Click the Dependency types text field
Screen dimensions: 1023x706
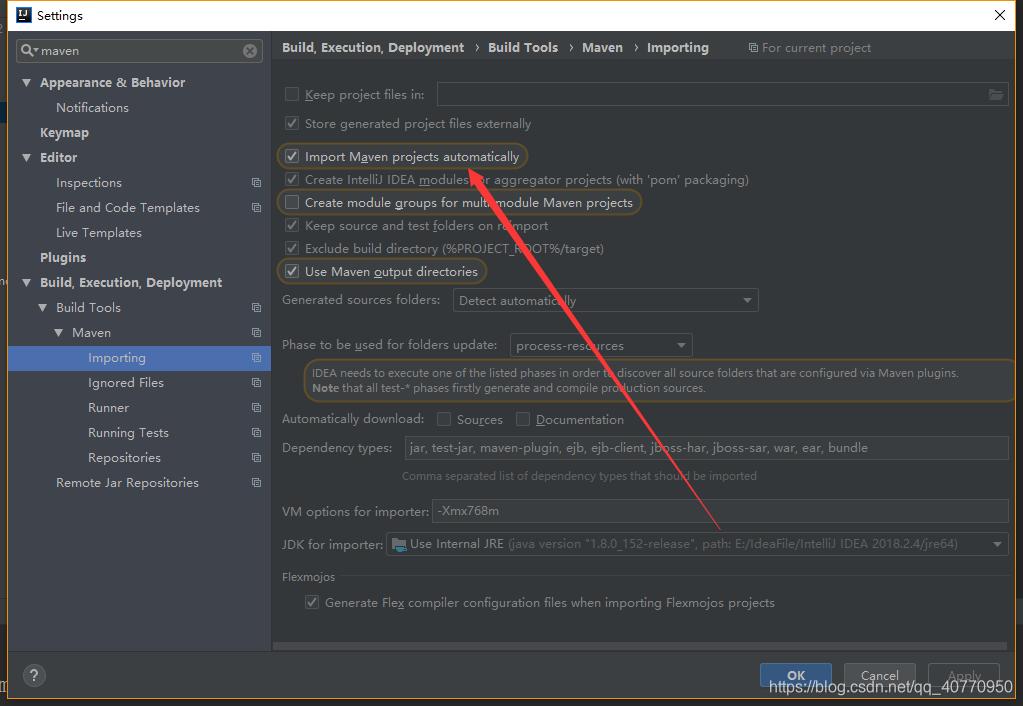pyautogui.click(x=707, y=448)
